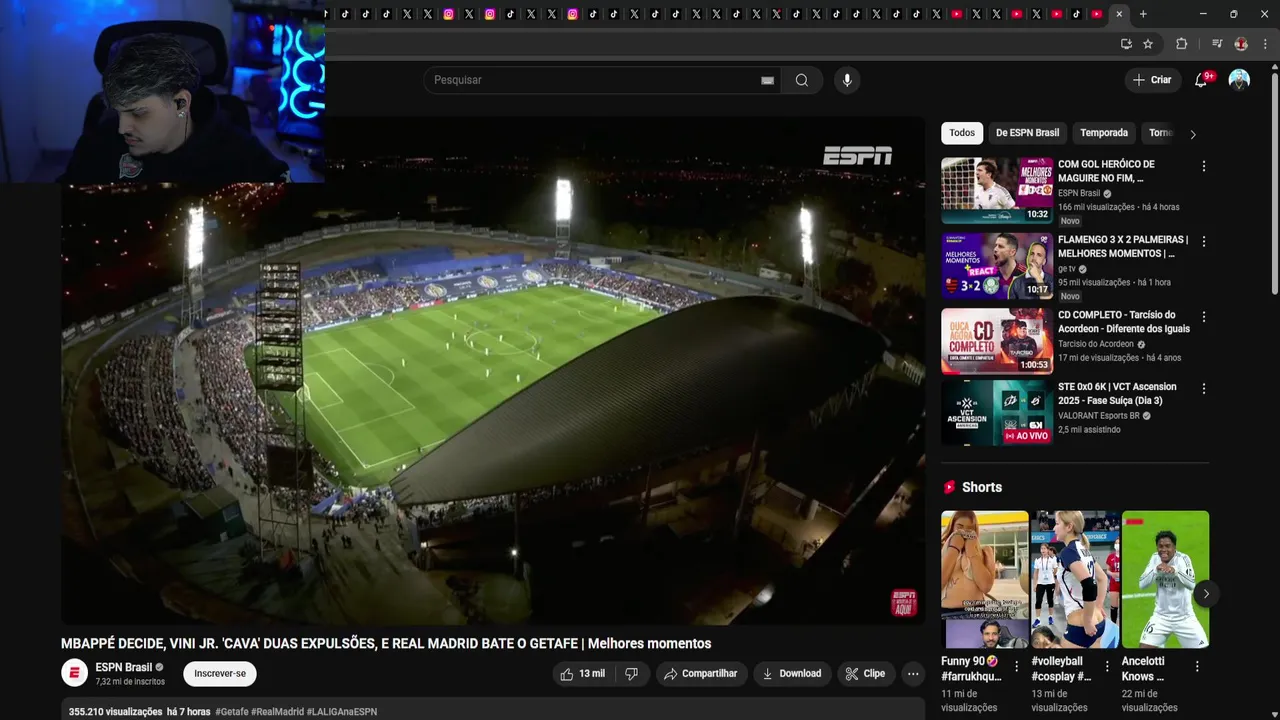
Task: Open title COM GOL HERÓICO DE MAGUIRE NO FIM
Action: point(1106,171)
